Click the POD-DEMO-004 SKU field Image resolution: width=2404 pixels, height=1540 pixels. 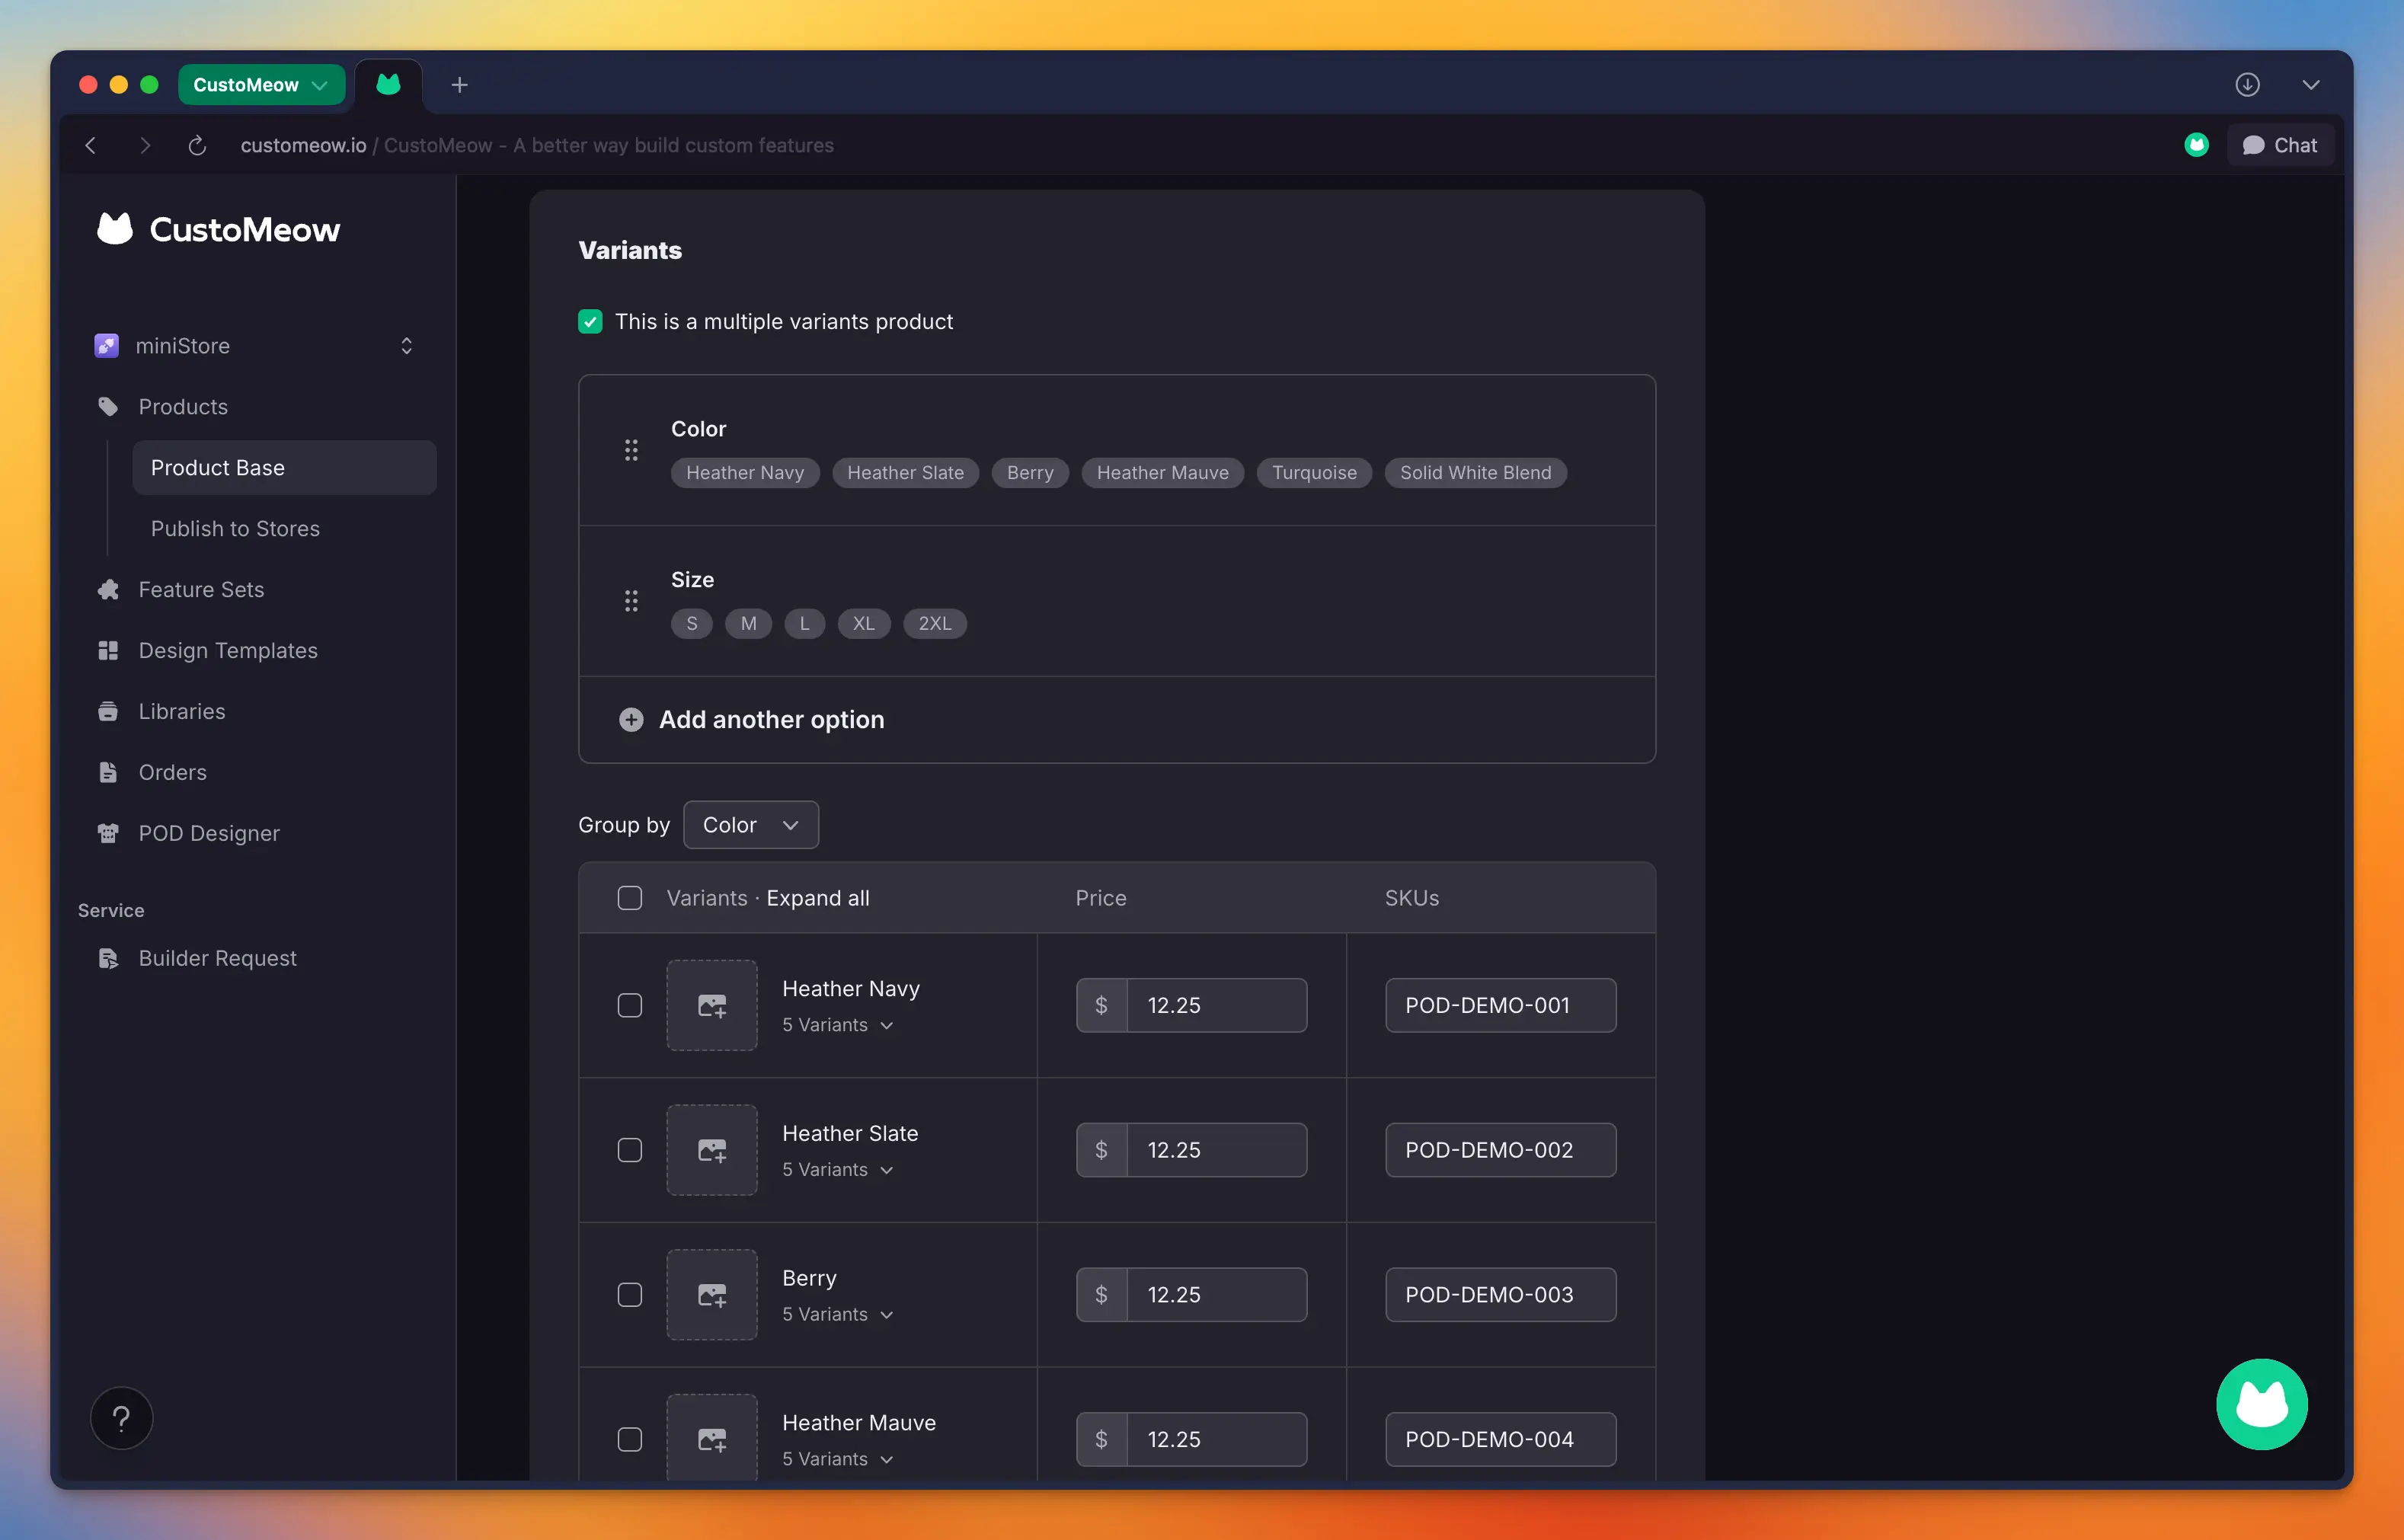coord(1500,1440)
